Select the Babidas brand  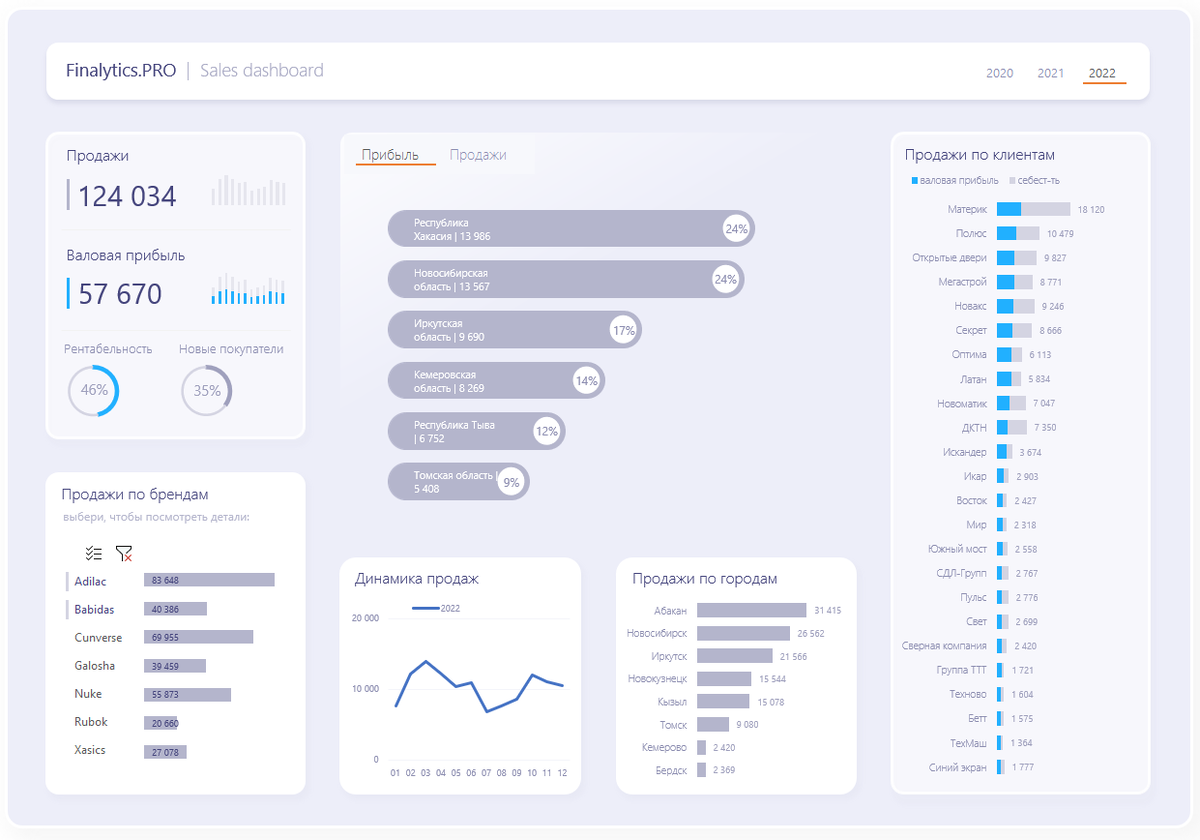tap(94, 609)
